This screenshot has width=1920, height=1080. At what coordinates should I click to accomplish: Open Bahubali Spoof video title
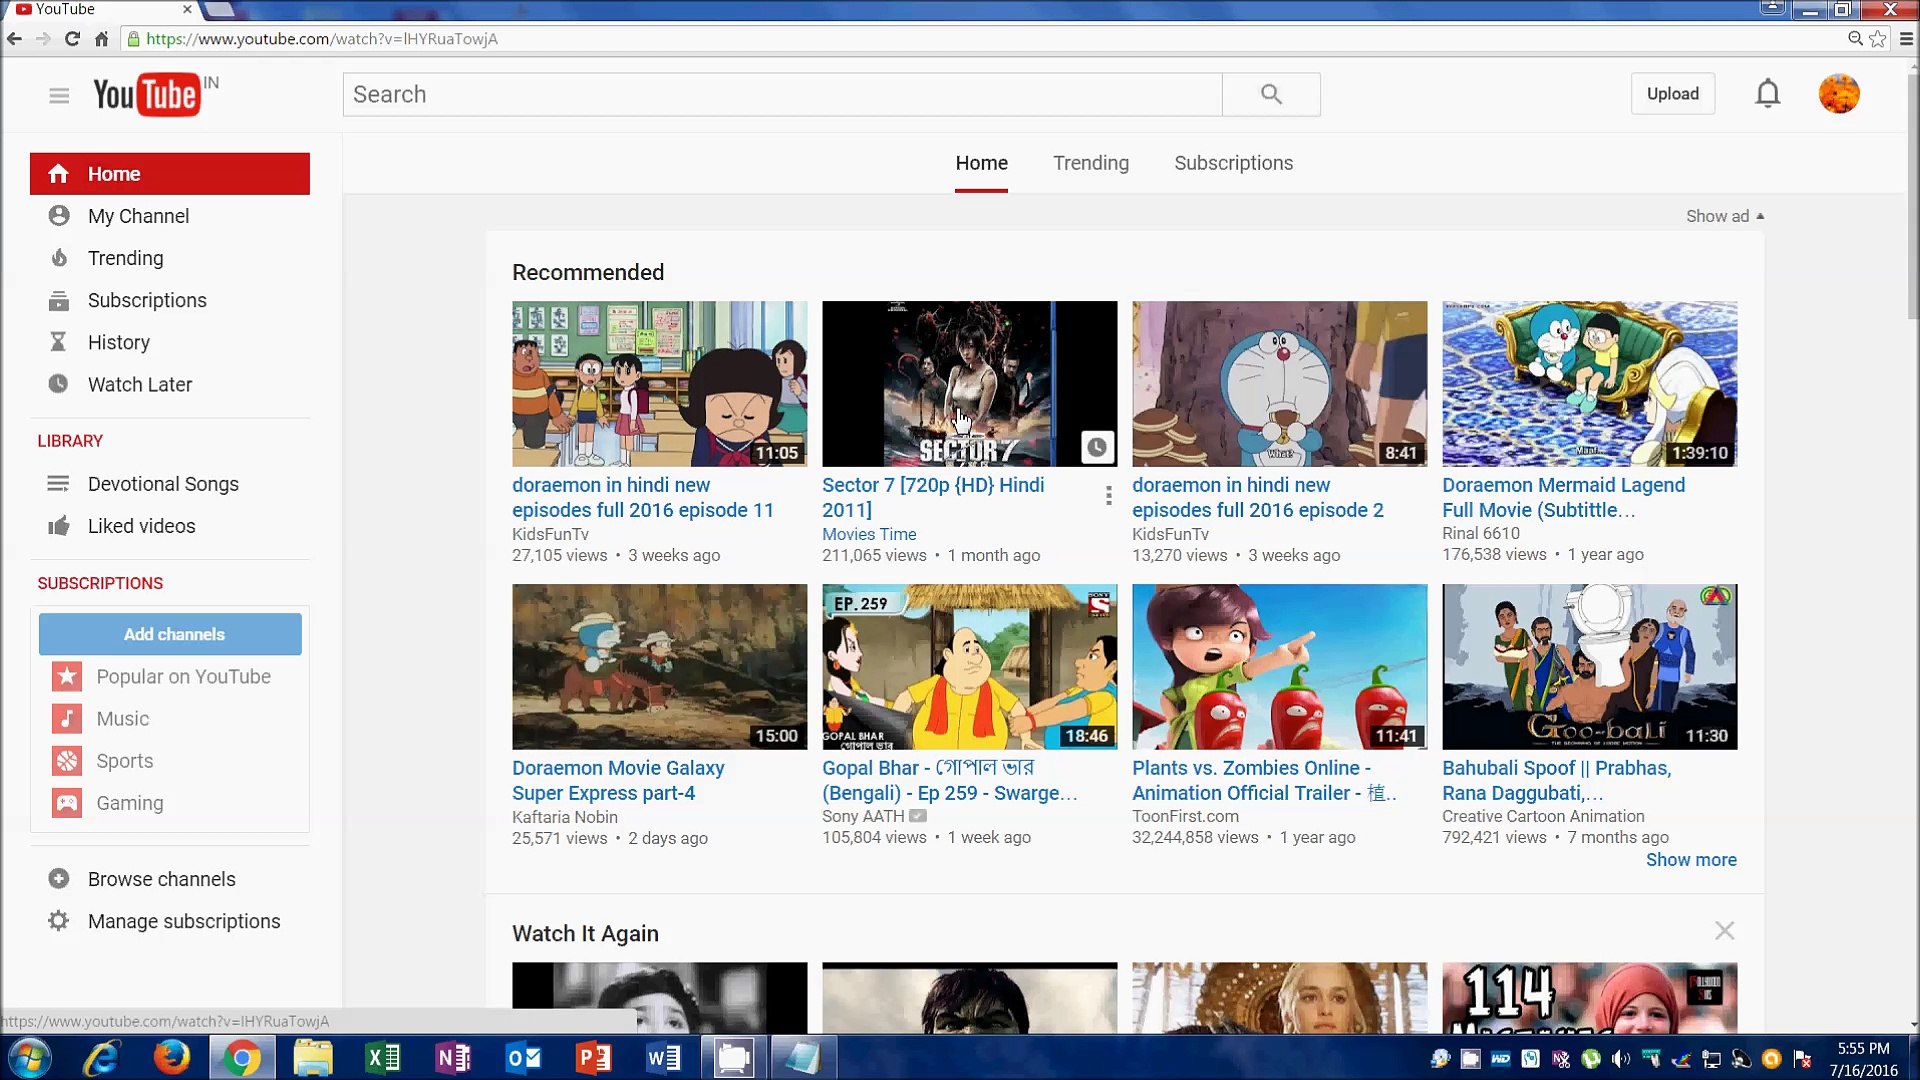pyautogui.click(x=1556, y=780)
